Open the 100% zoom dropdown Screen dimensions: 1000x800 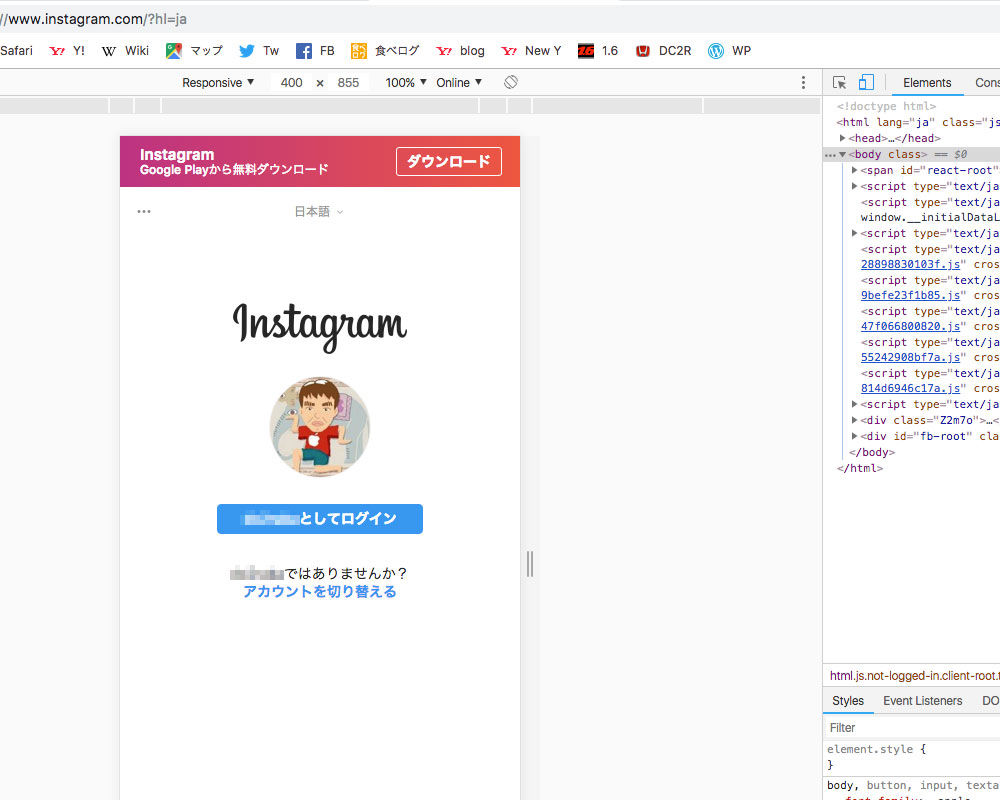[x=406, y=82]
